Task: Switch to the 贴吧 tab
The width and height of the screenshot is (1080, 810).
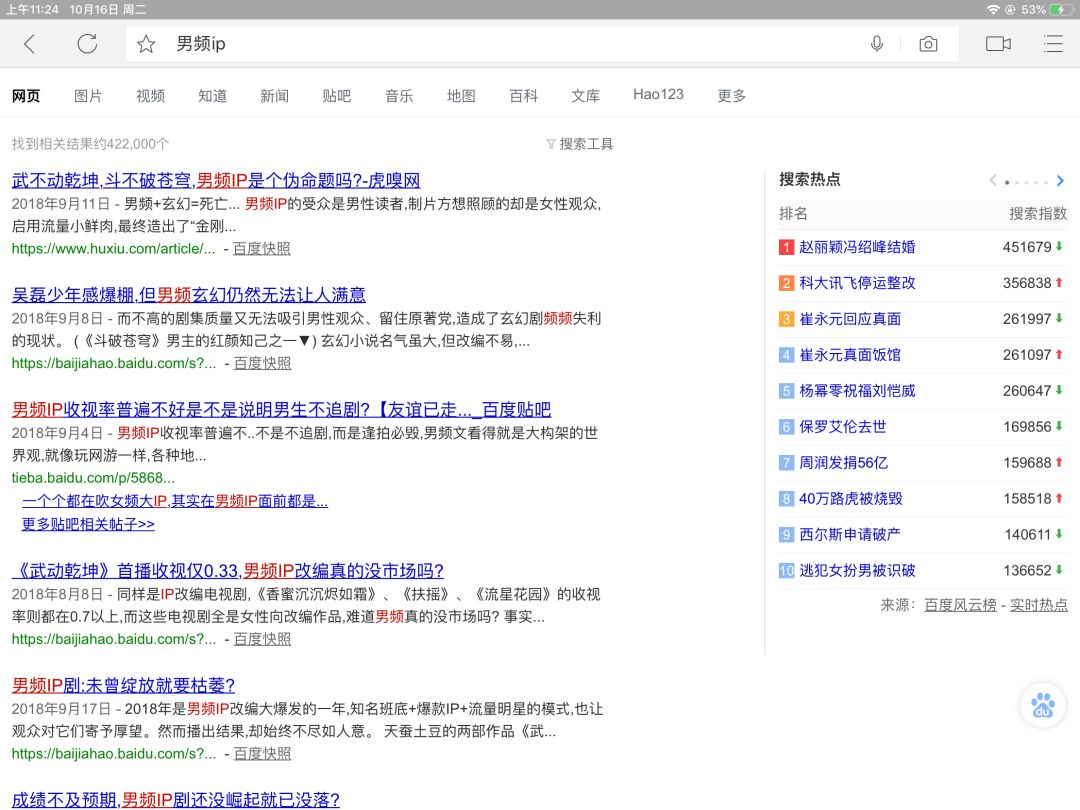Action: (x=337, y=96)
